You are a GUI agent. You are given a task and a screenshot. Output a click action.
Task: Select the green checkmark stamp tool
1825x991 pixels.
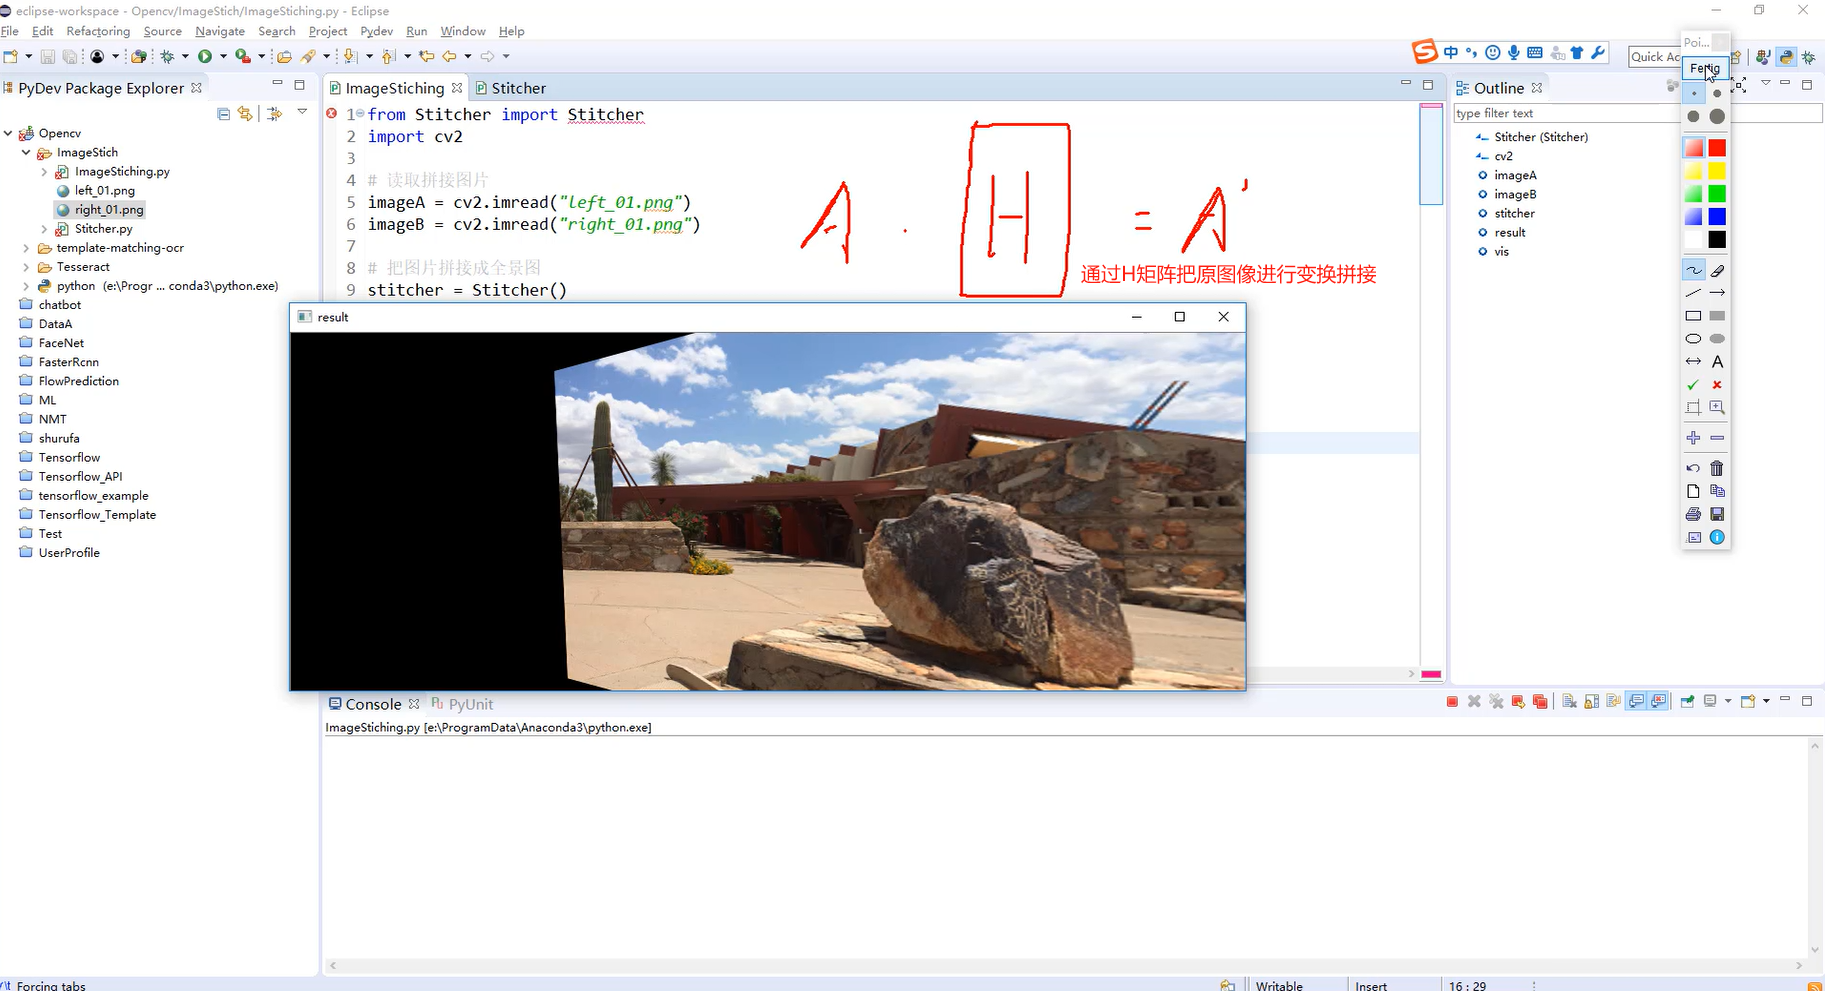click(x=1693, y=385)
